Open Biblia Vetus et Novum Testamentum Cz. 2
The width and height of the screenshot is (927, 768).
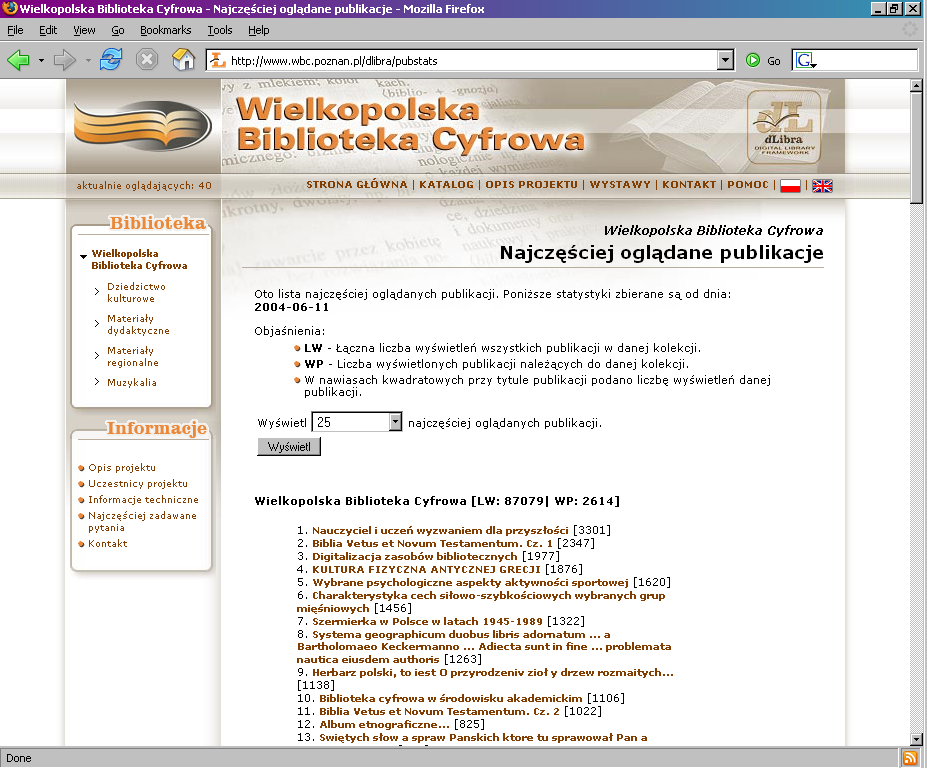pyautogui.click(x=439, y=711)
